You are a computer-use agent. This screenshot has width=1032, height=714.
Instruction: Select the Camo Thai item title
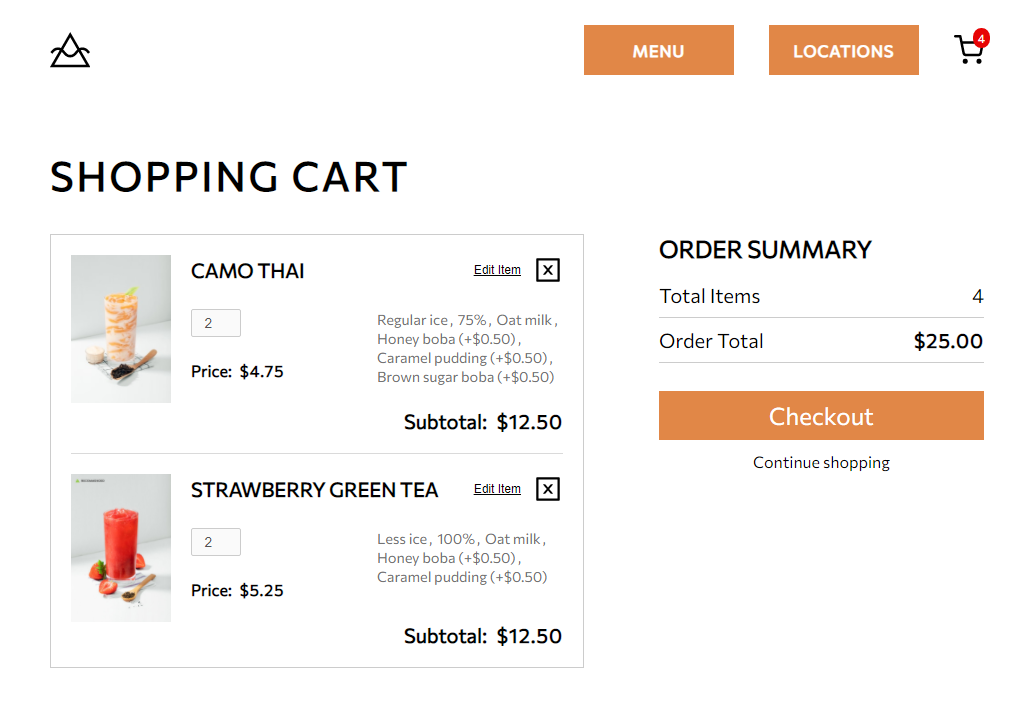click(x=247, y=271)
